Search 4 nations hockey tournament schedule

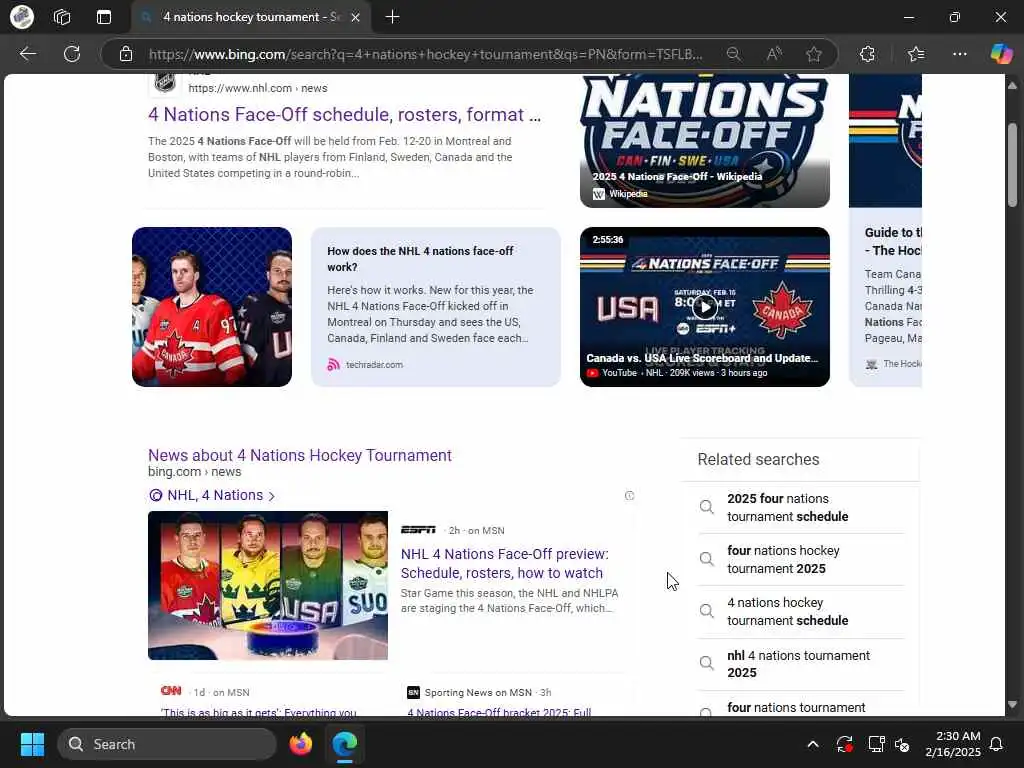(x=801, y=612)
